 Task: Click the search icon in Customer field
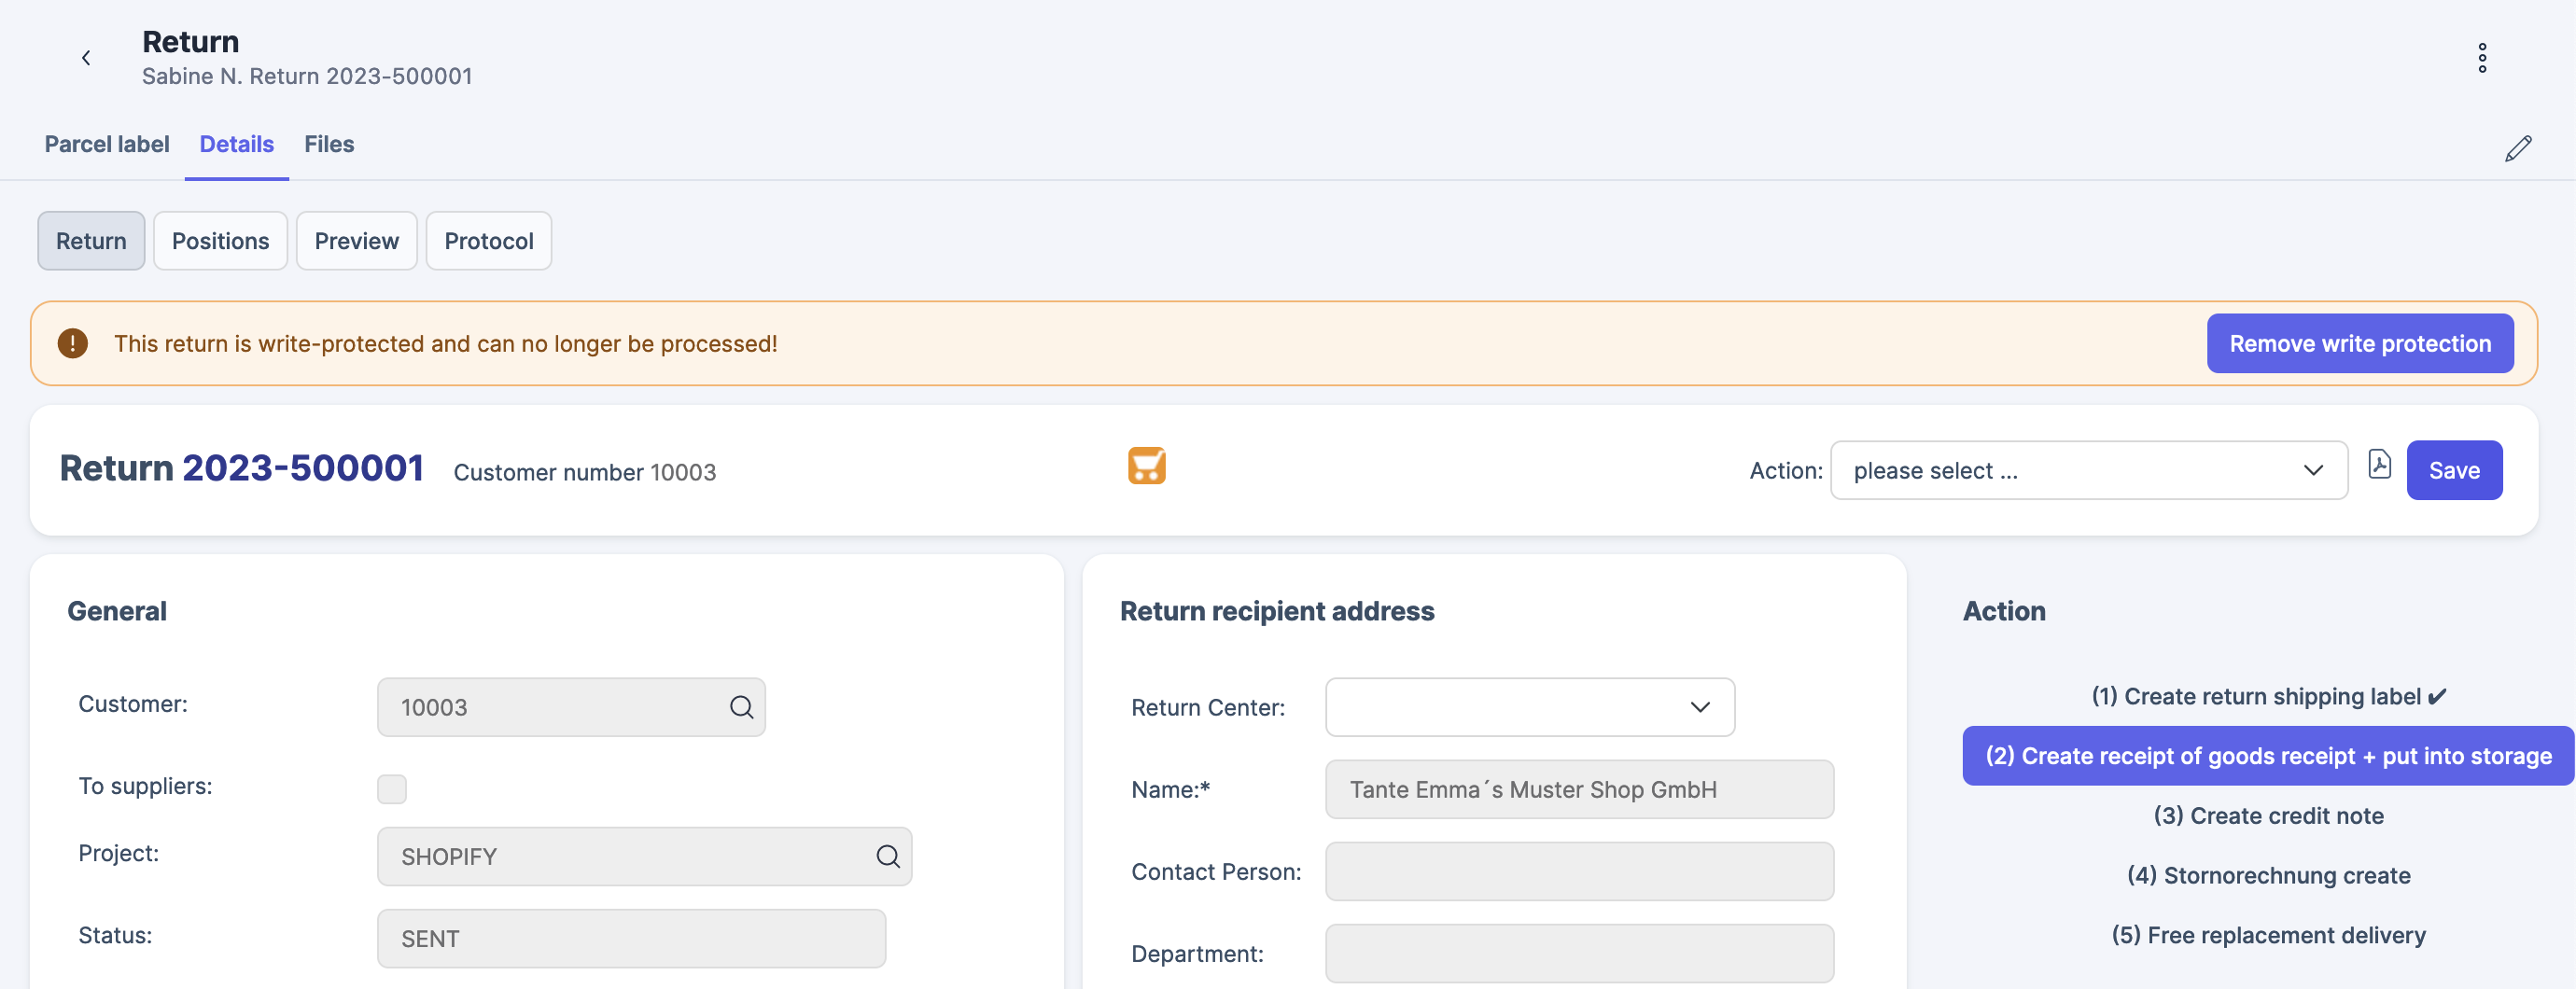click(741, 707)
